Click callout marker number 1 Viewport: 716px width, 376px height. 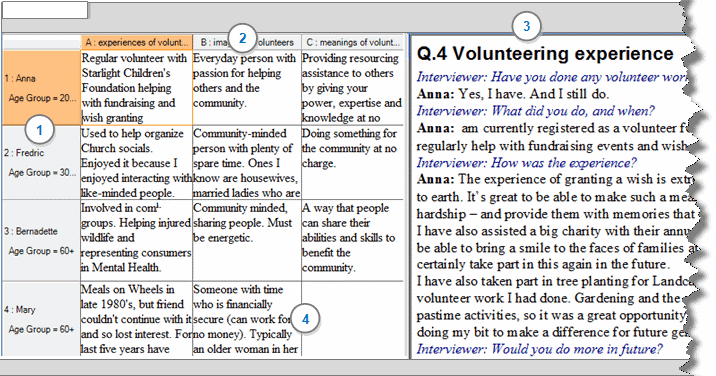[39, 130]
